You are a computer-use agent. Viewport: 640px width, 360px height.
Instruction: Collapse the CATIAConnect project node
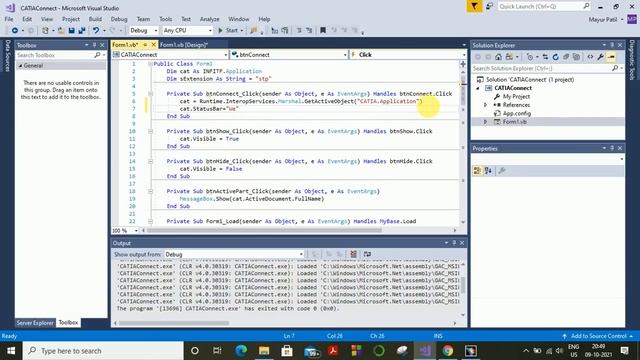click(478, 88)
